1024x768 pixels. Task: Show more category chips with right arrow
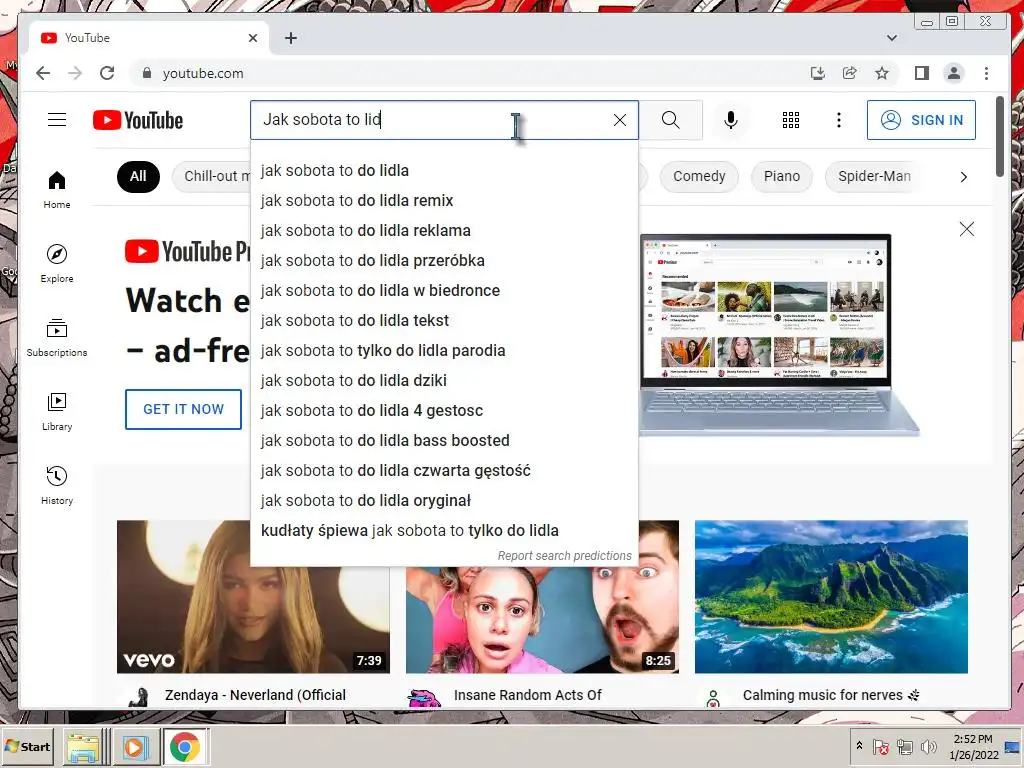click(x=963, y=177)
